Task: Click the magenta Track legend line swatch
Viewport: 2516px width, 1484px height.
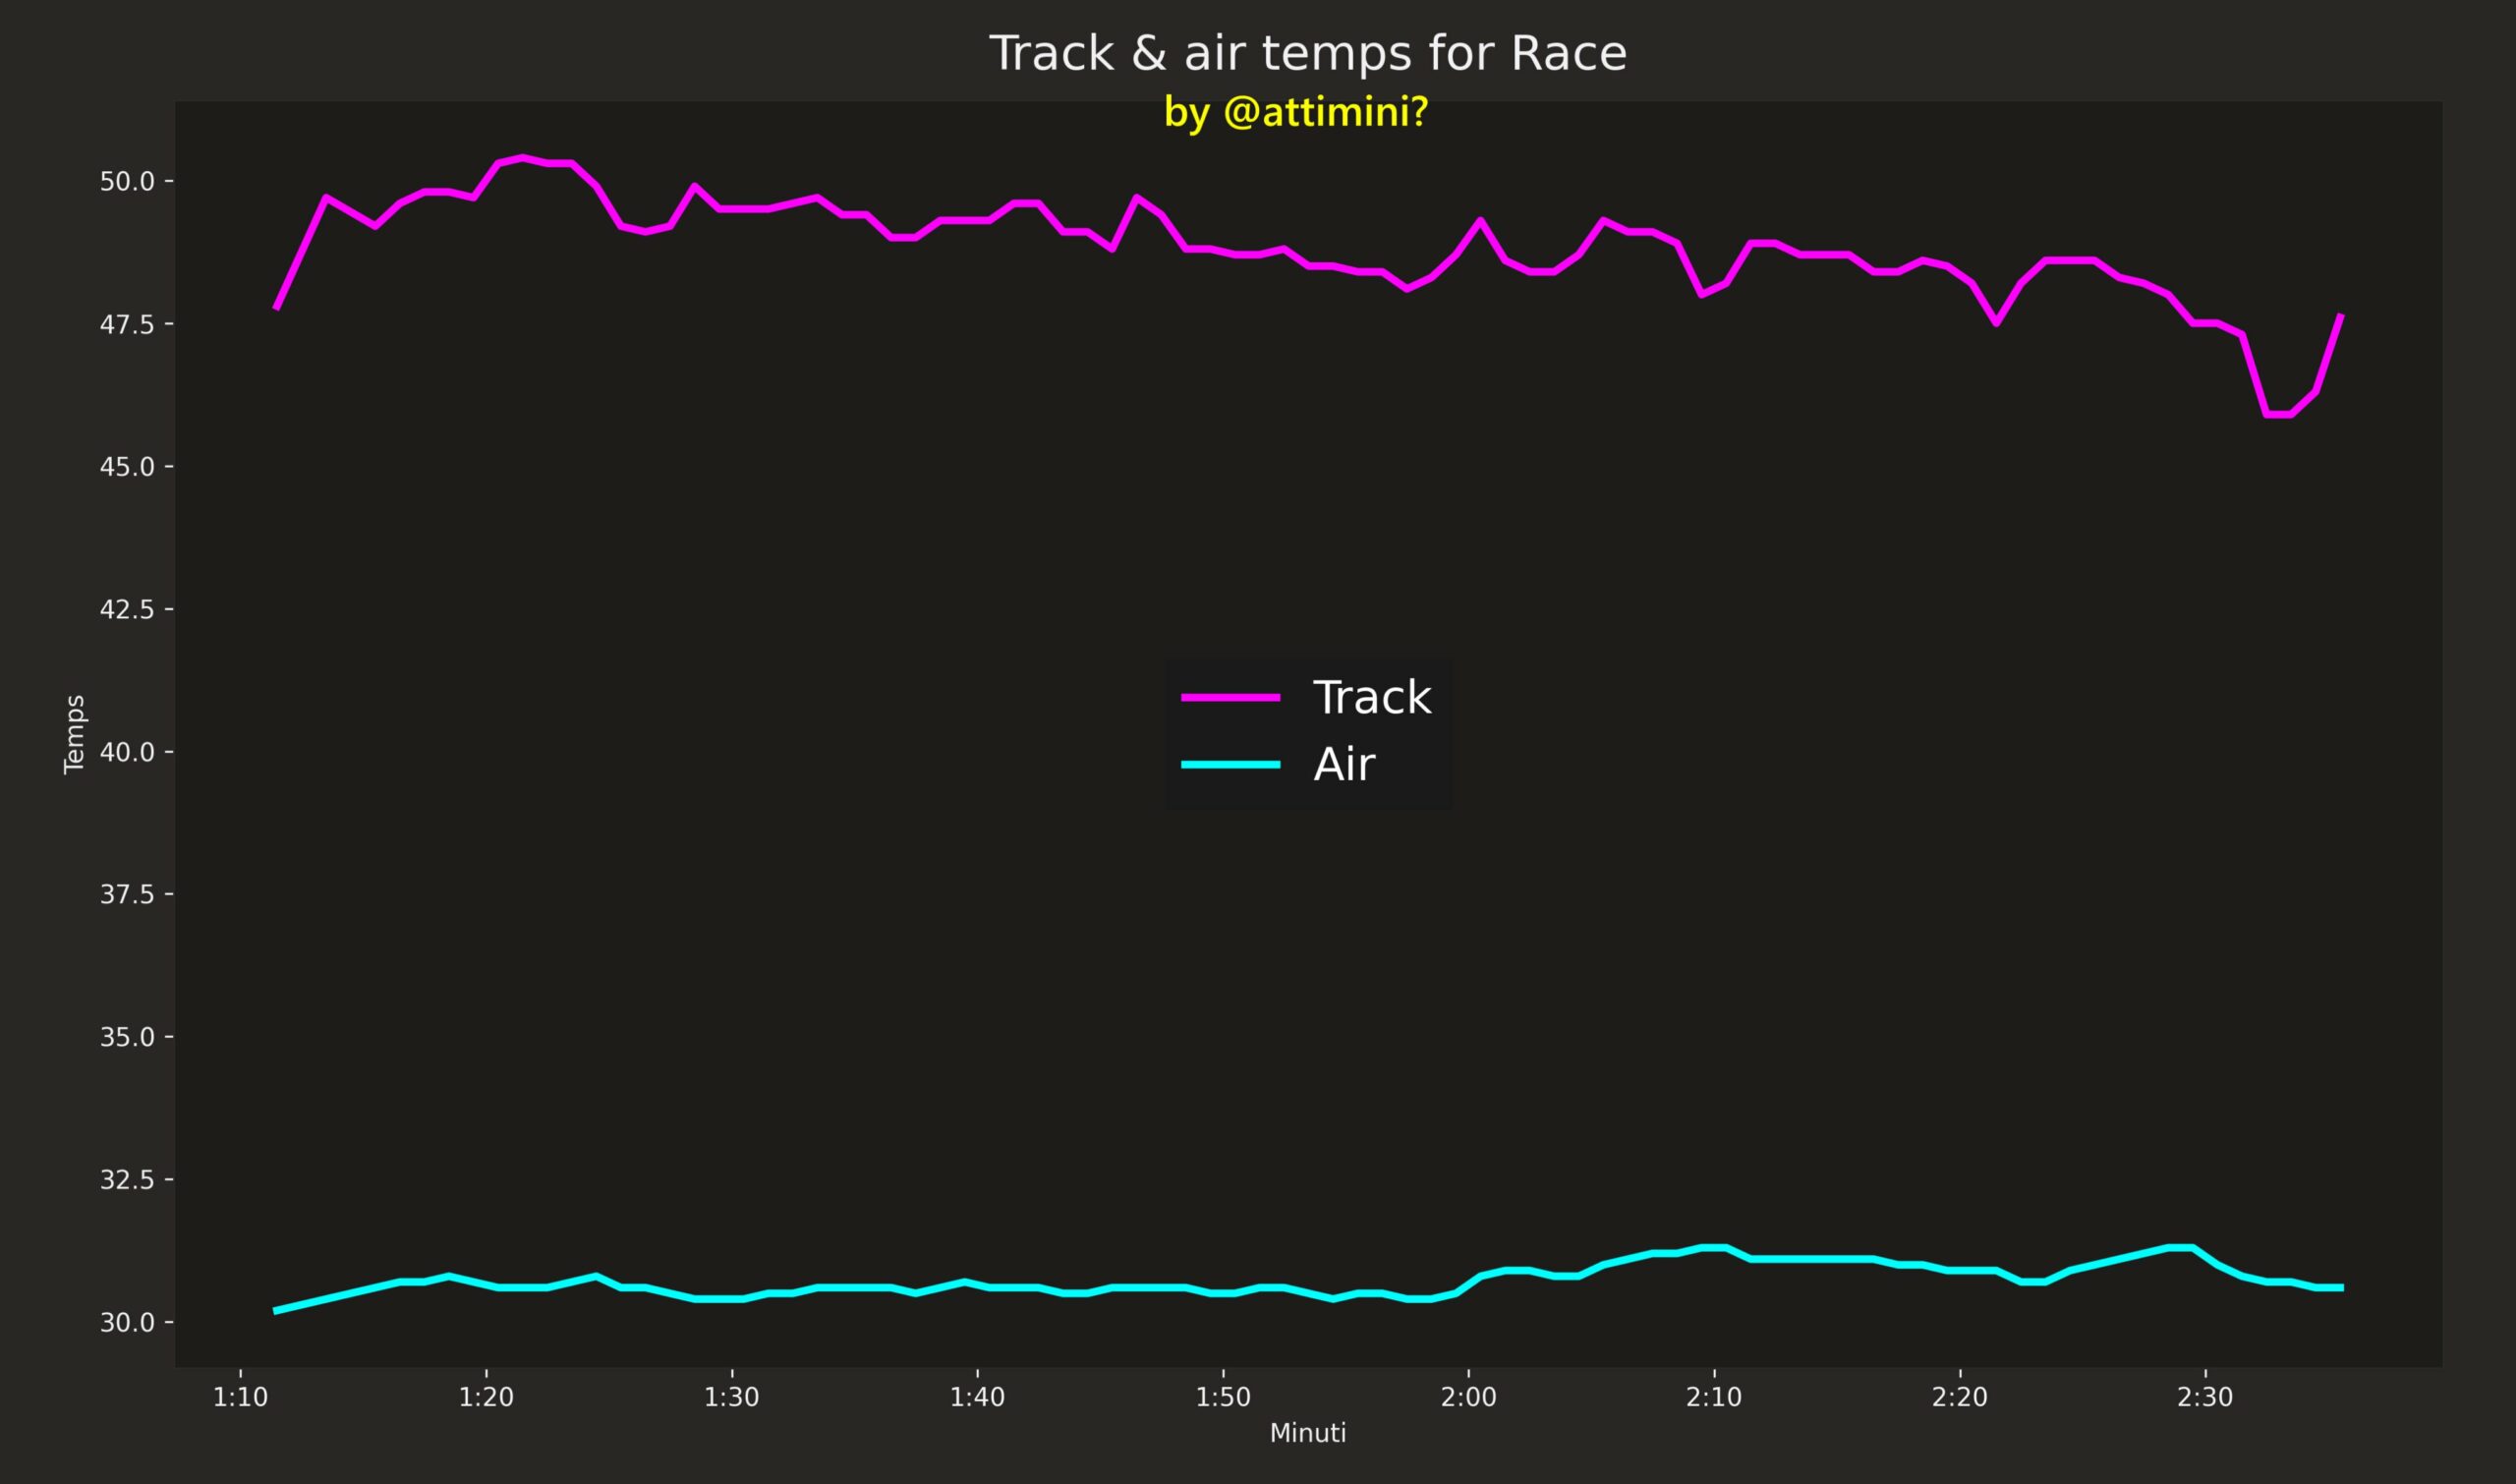Action: 1230,697
